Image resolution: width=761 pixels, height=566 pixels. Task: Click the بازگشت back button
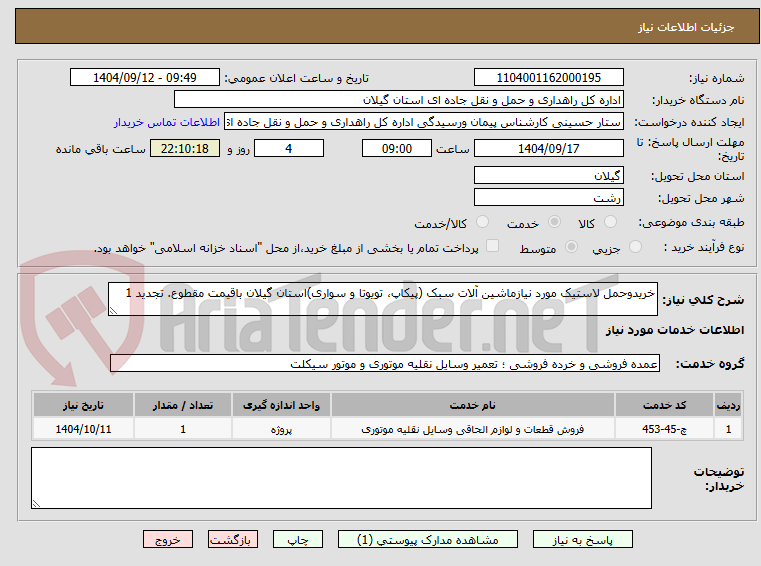tap(232, 539)
